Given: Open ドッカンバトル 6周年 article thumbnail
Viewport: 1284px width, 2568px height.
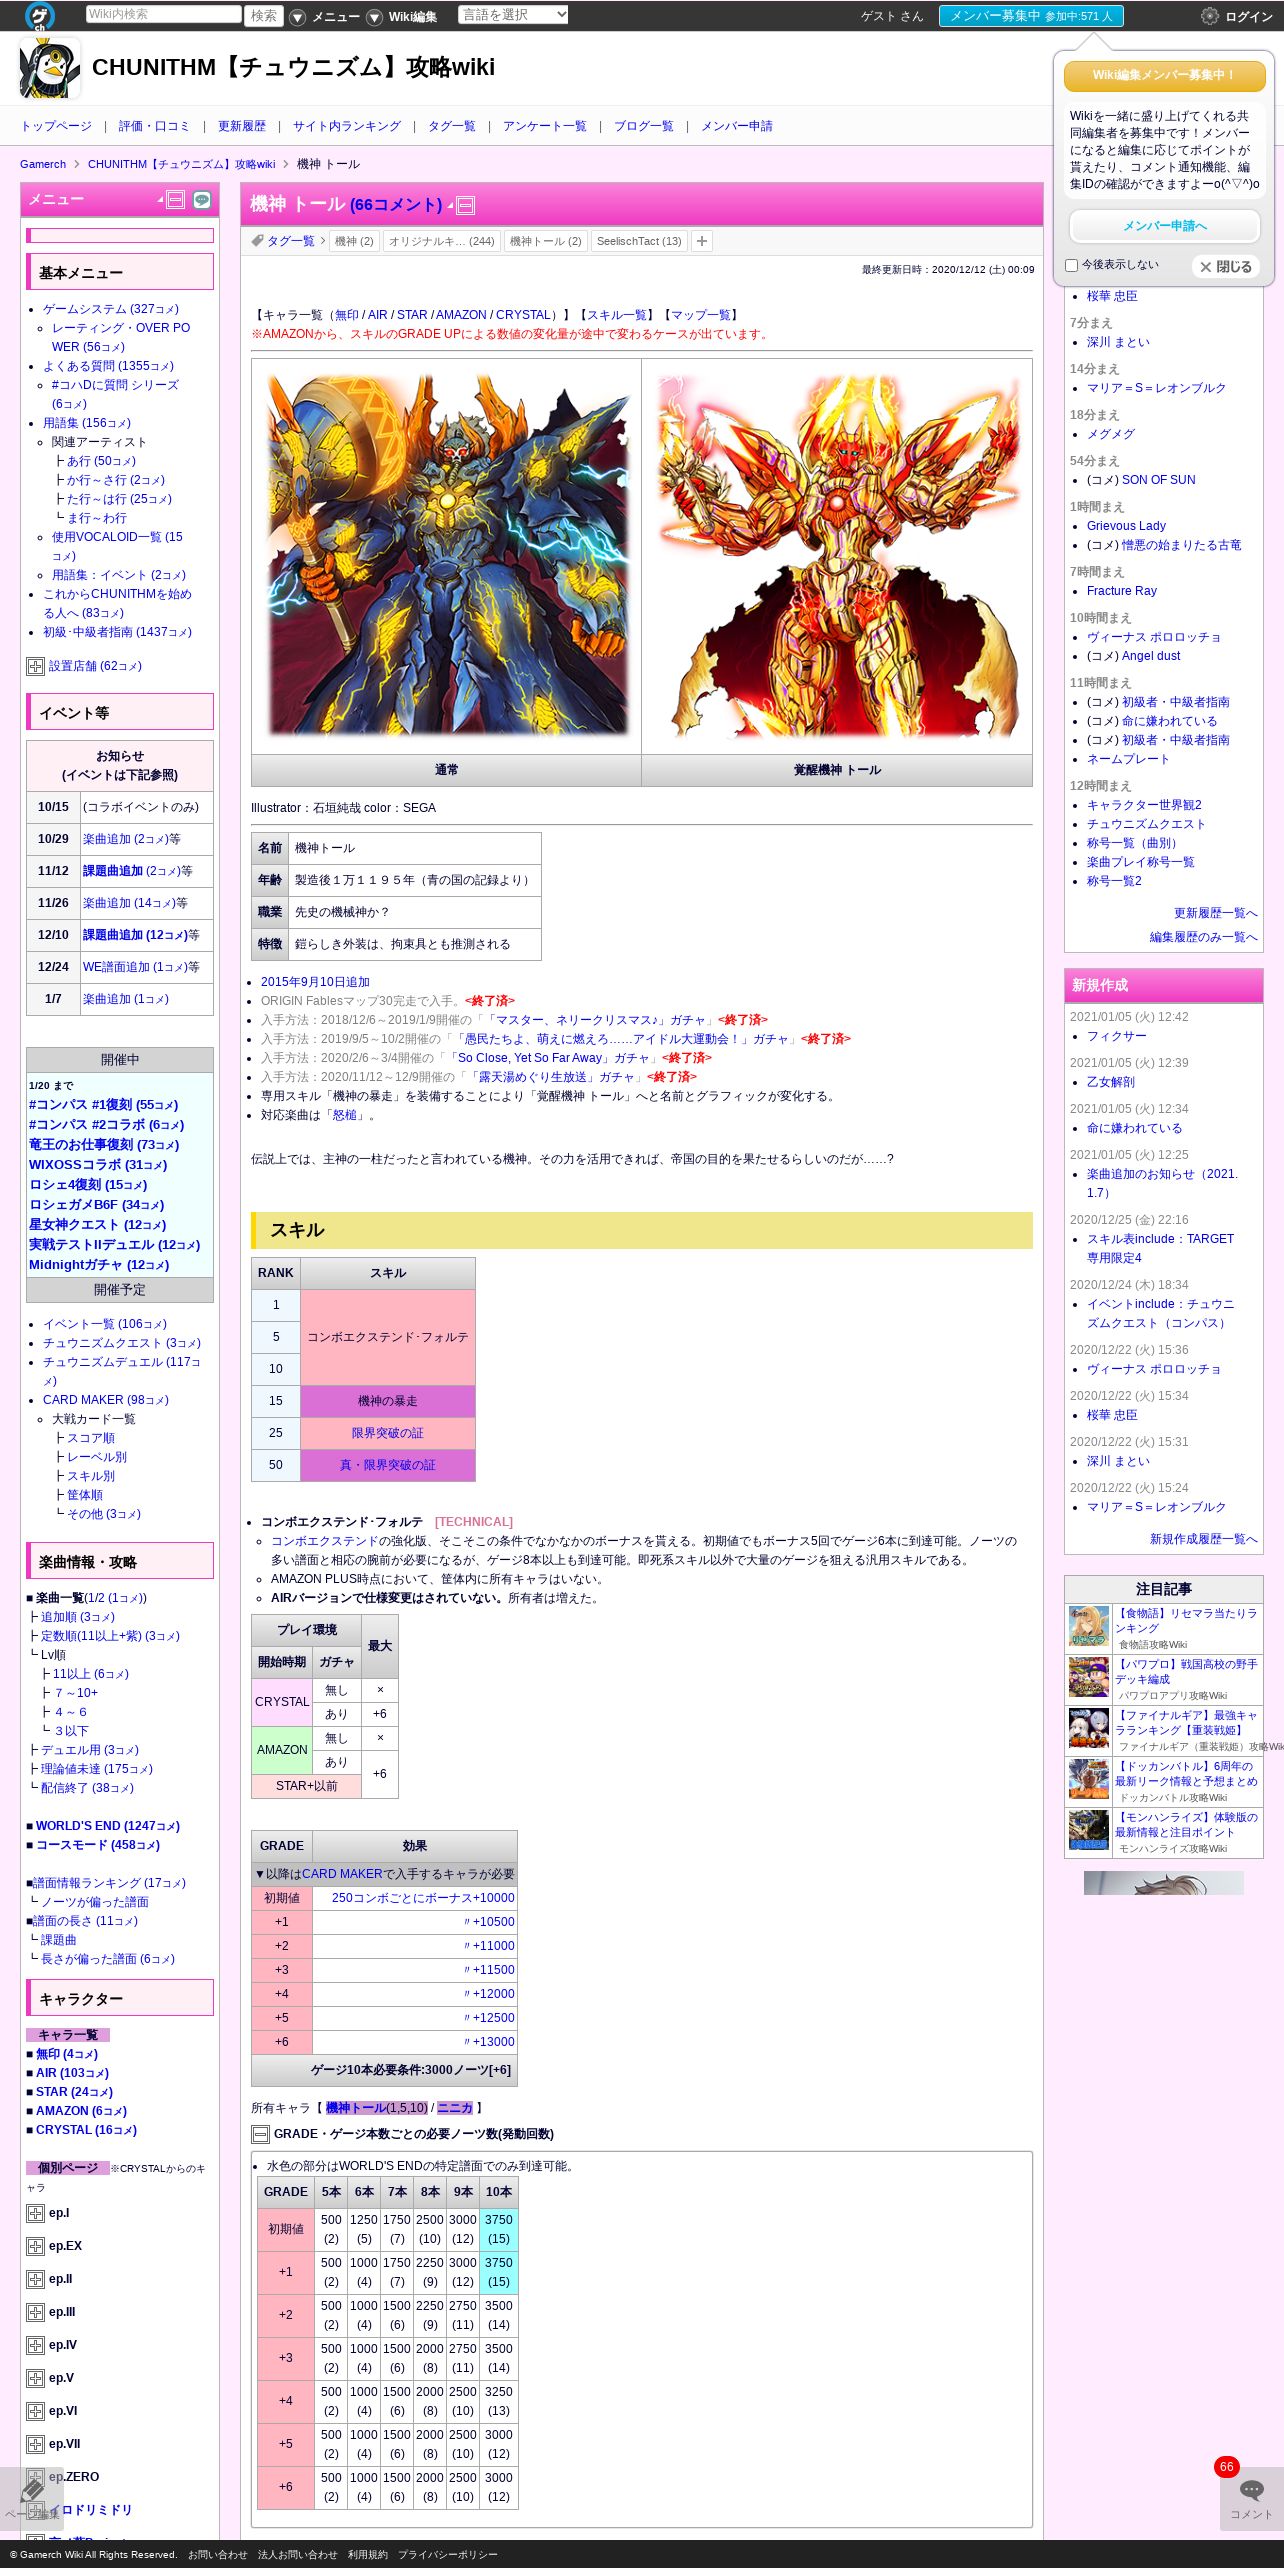Looking at the screenshot, I should 1088,1780.
